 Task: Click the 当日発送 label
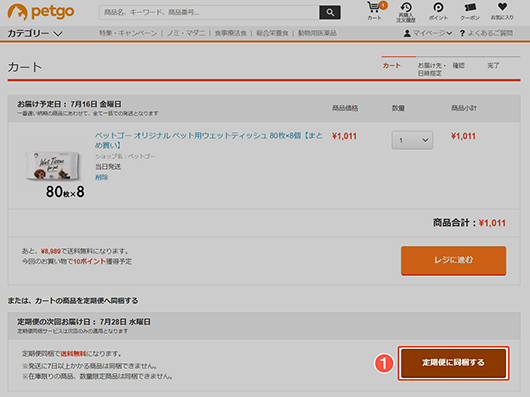tap(108, 167)
